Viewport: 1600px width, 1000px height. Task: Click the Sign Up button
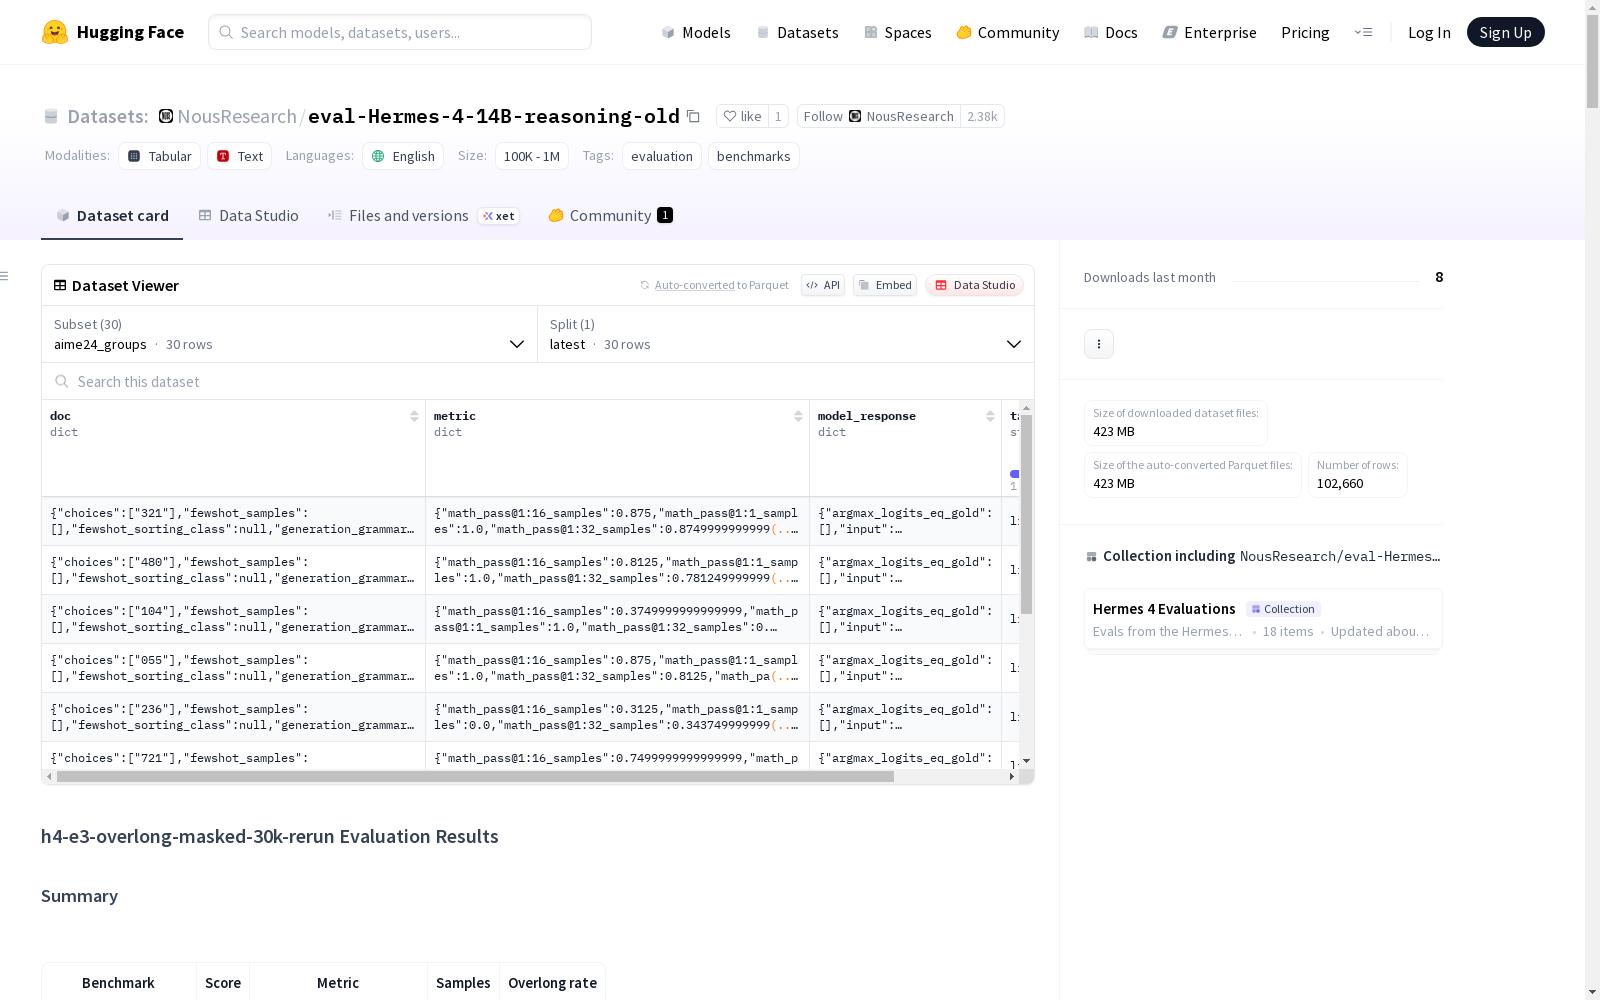(x=1505, y=32)
